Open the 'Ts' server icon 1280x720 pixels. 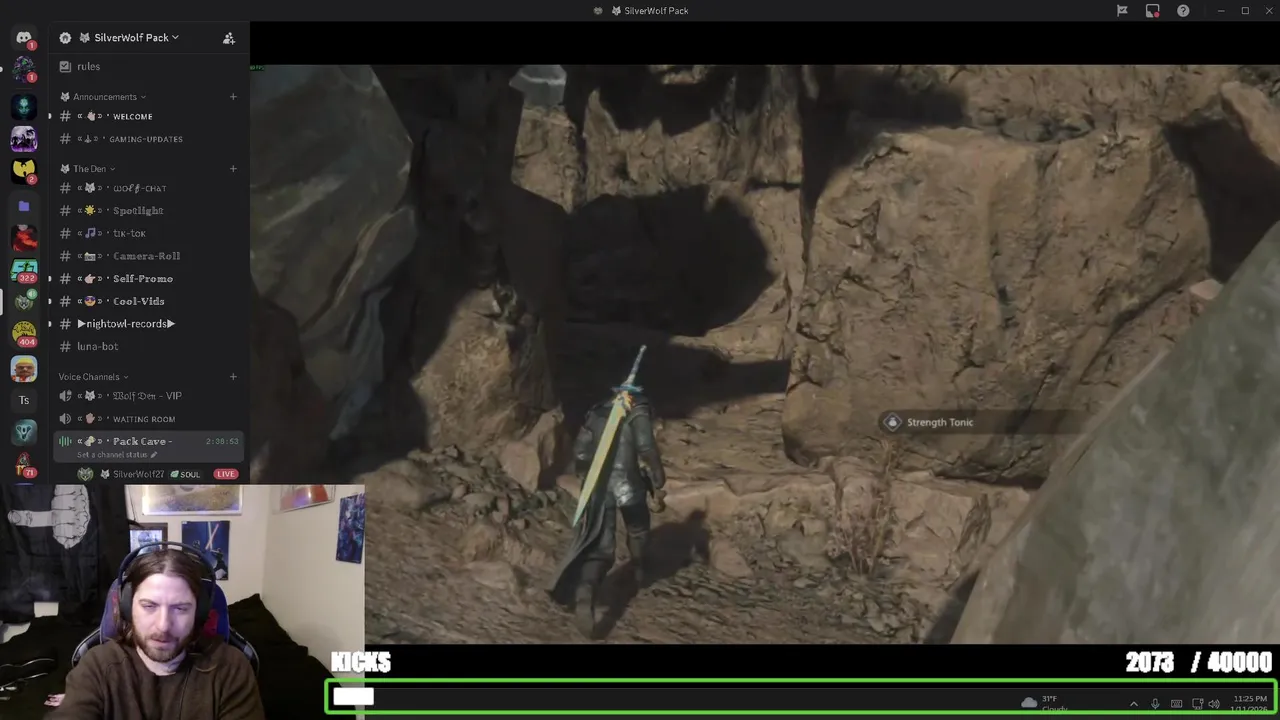pos(24,400)
